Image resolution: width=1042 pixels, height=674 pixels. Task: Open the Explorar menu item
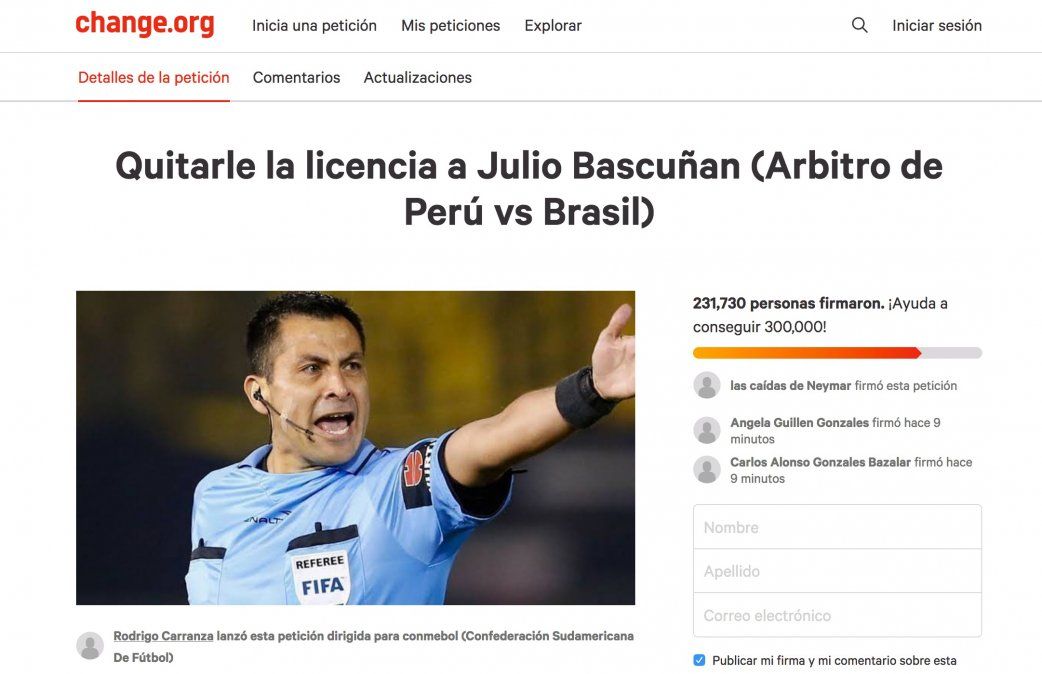[x=553, y=26]
